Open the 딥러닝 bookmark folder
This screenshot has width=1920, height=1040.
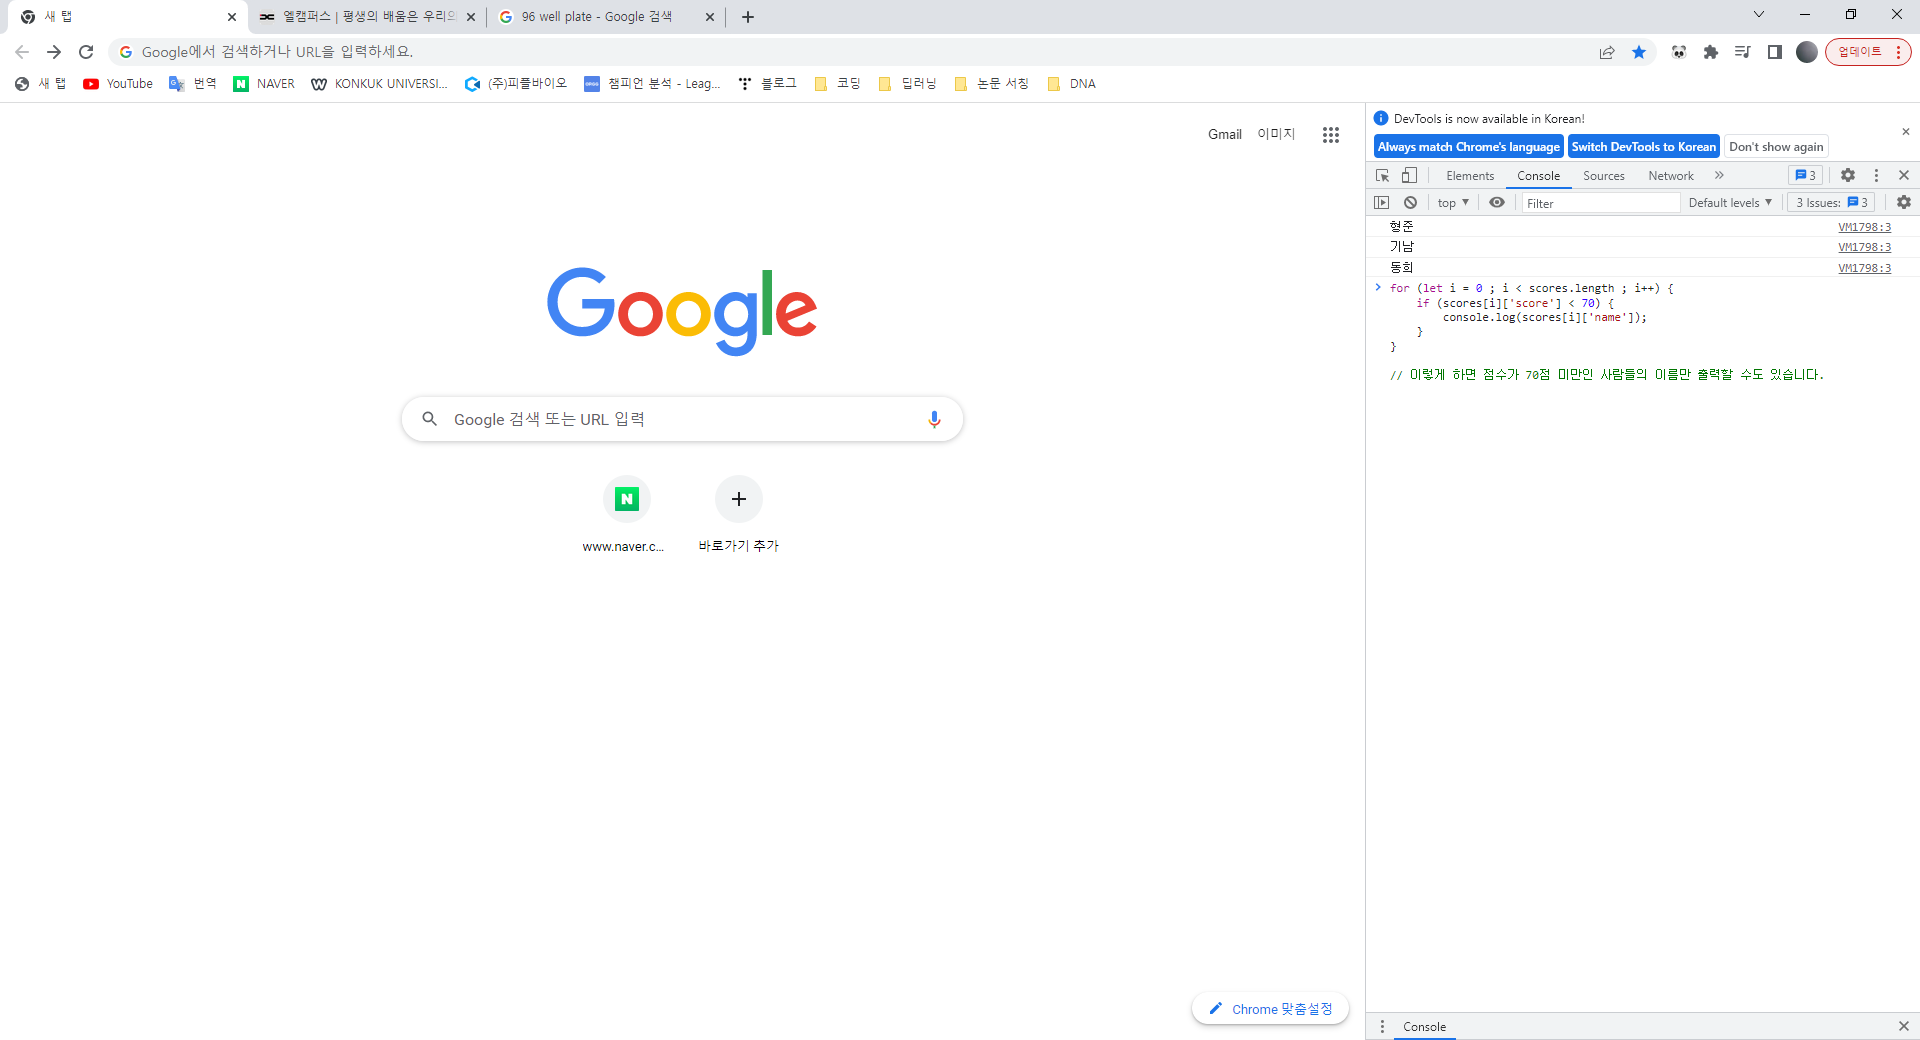point(907,84)
